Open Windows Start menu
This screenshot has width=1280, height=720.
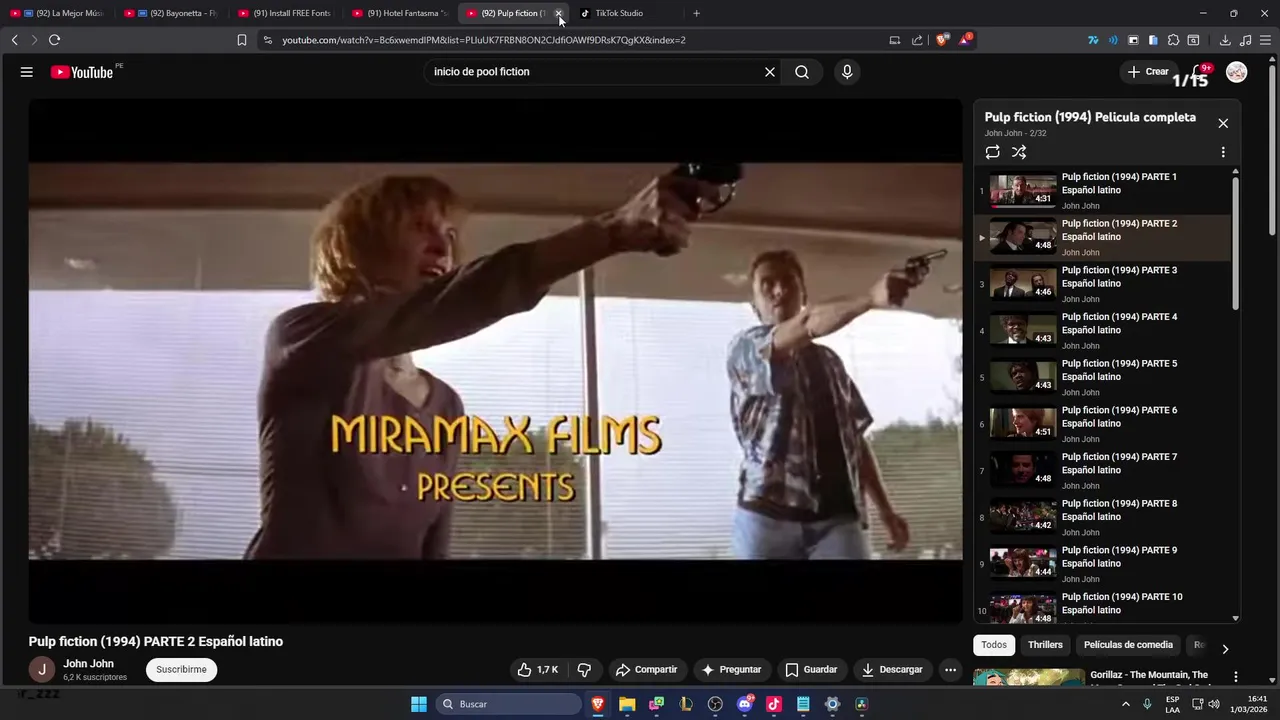click(x=419, y=704)
